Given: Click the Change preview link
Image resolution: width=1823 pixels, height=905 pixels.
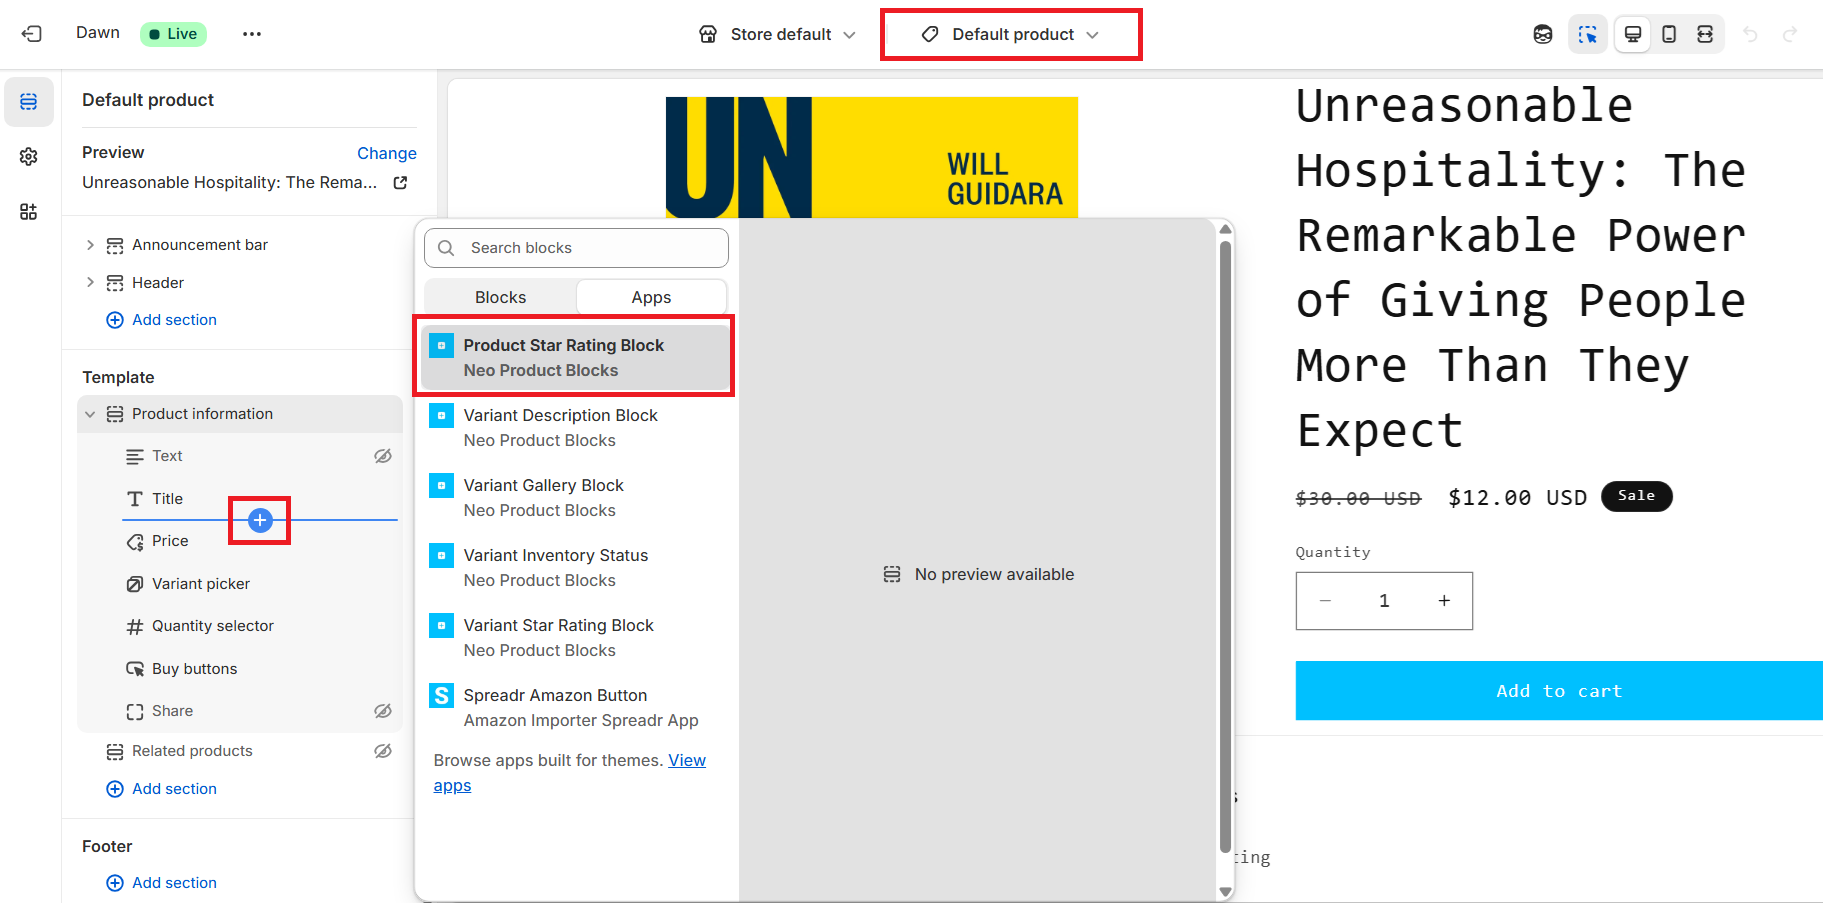Looking at the screenshot, I should click(387, 153).
